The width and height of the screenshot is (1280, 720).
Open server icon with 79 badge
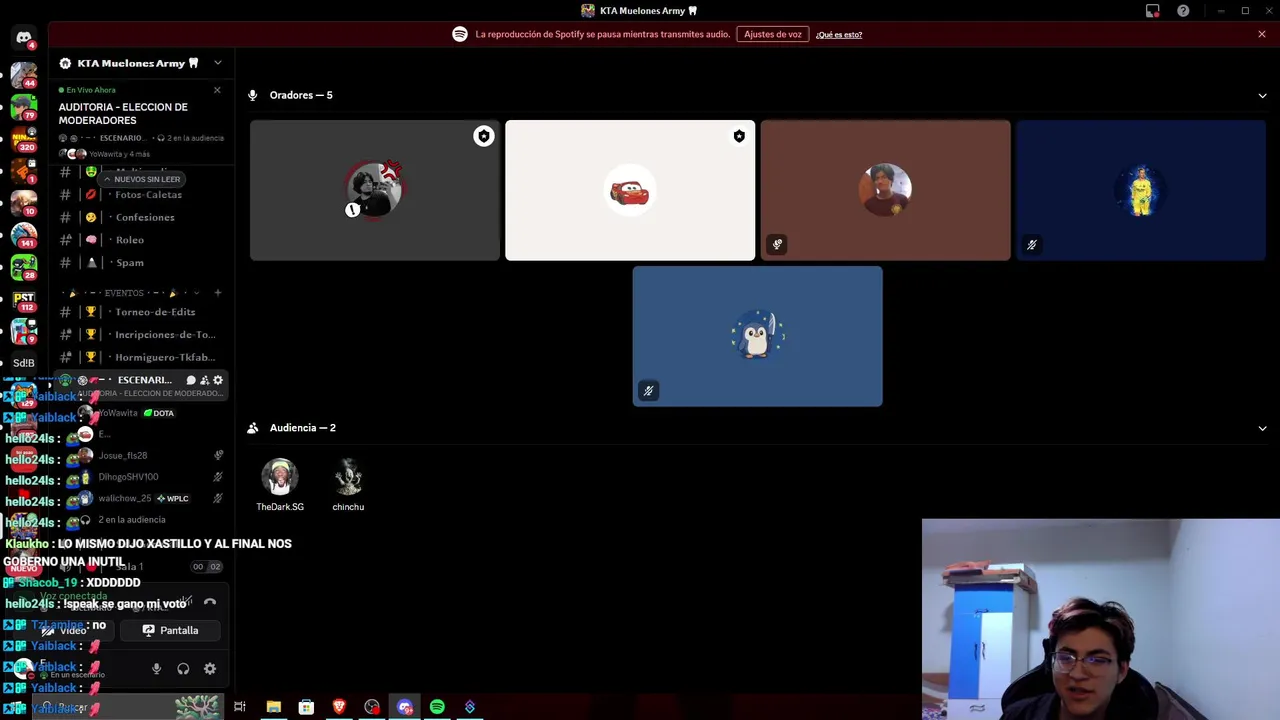point(23,106)
